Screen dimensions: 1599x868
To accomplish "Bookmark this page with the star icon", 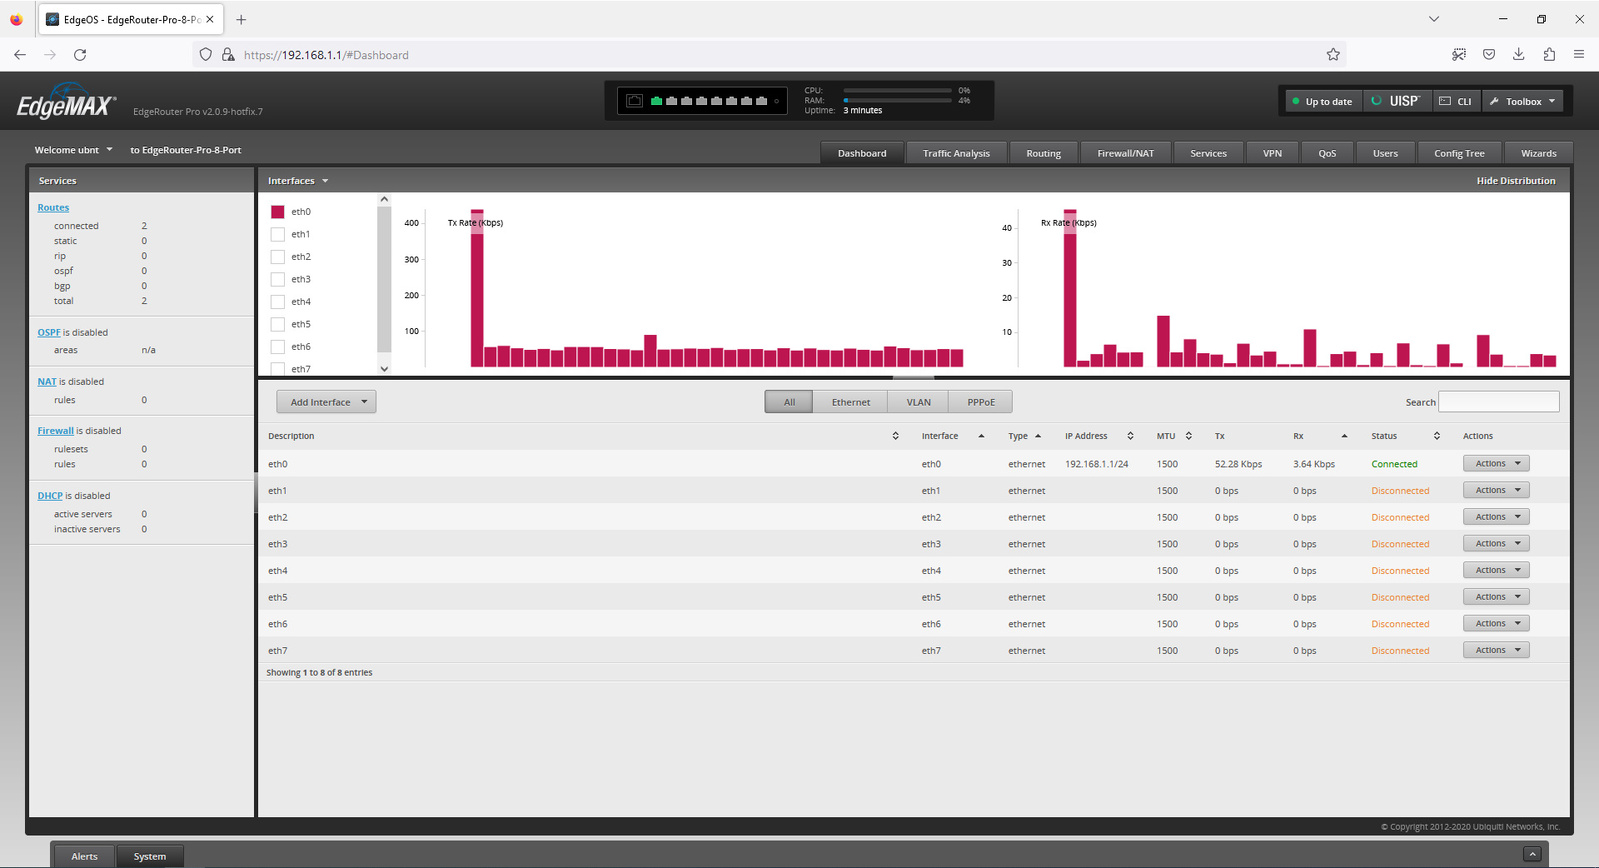I will 1332,55.
